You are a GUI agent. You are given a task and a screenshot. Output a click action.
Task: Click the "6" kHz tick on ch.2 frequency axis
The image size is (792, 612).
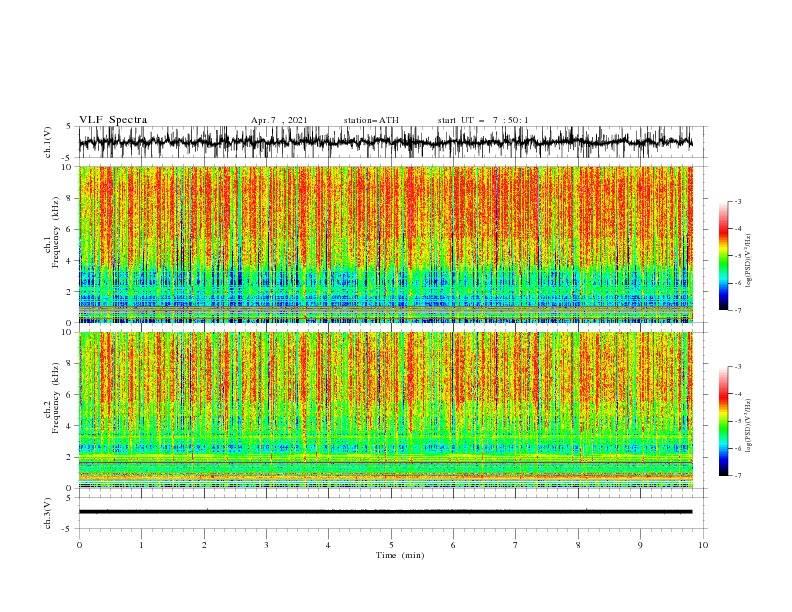coord(70,395)
